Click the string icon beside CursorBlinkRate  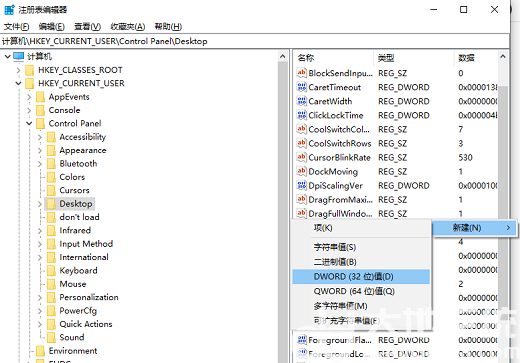301,157
